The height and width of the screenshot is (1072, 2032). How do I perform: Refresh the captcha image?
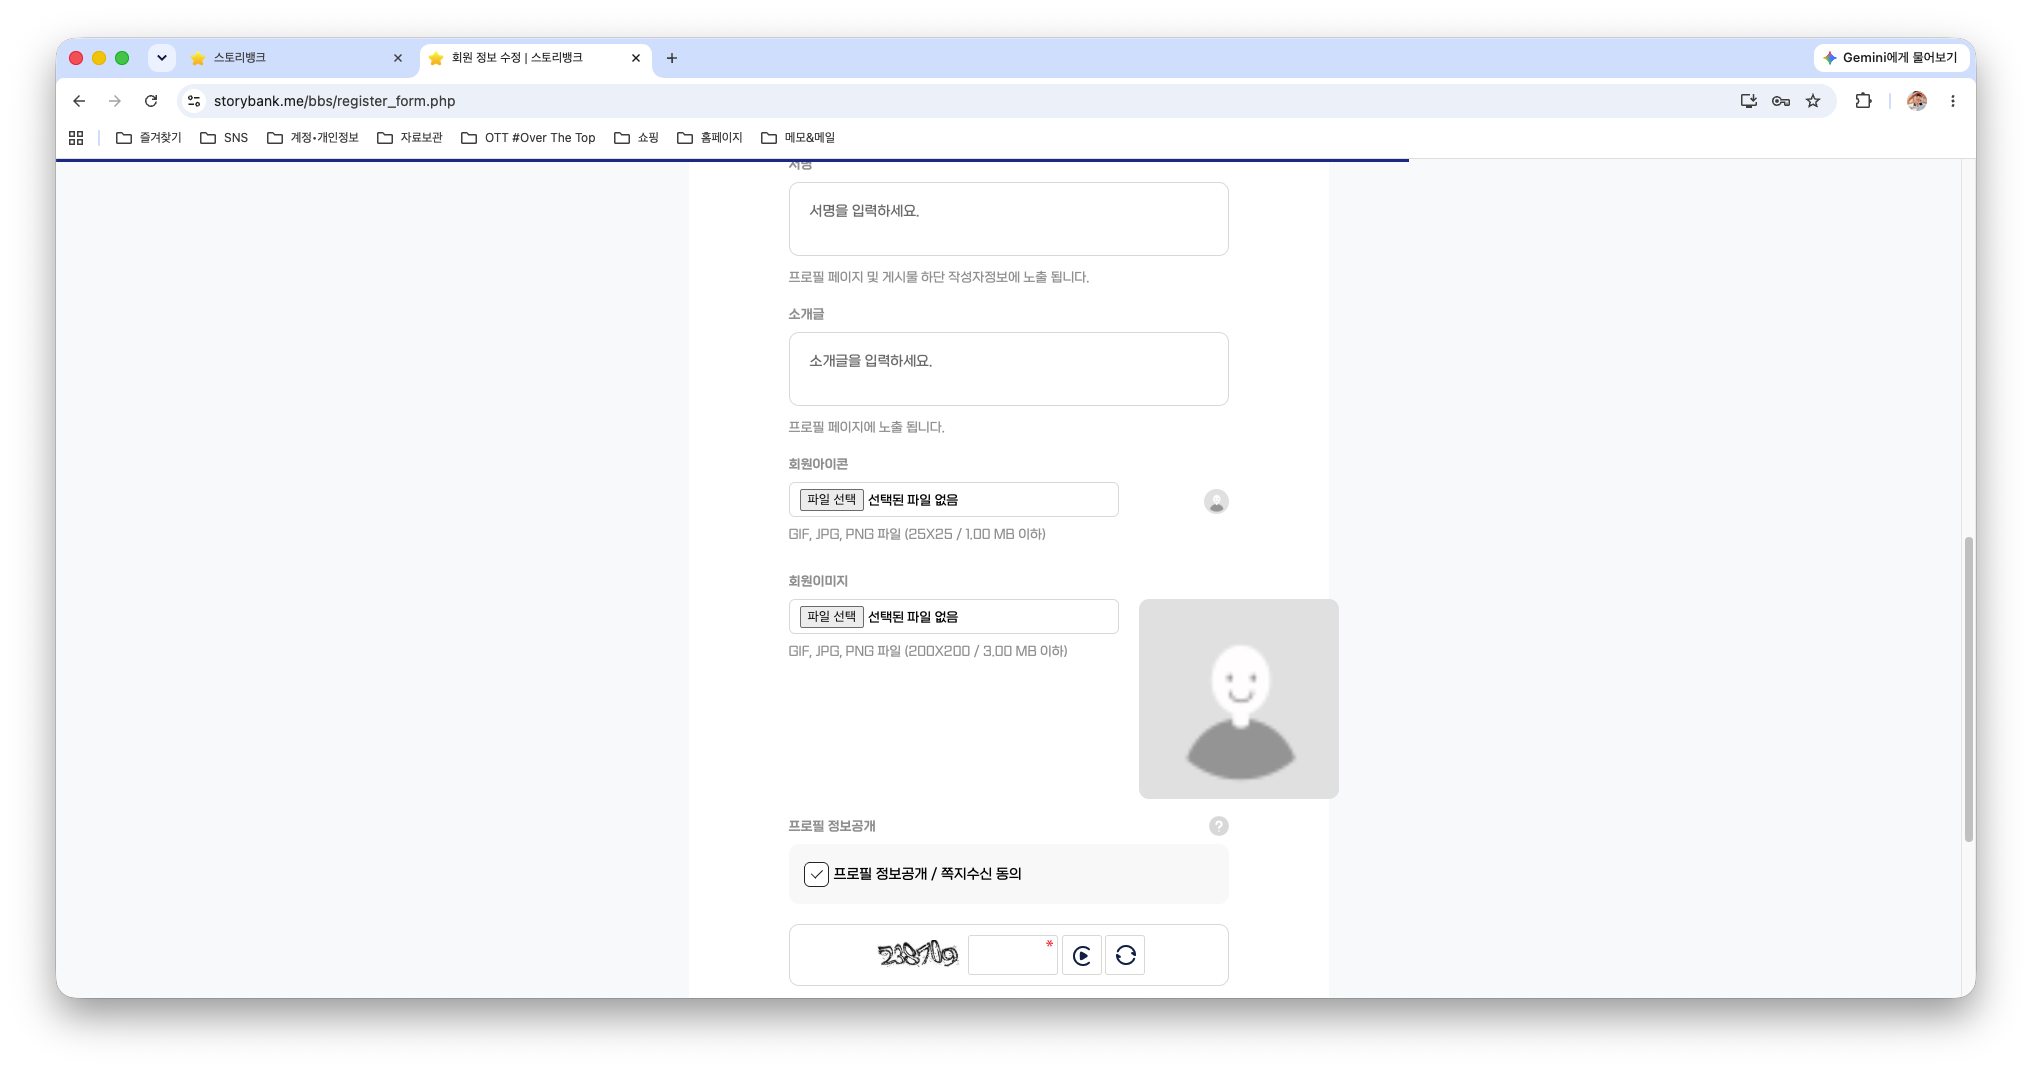point(1125,956)
